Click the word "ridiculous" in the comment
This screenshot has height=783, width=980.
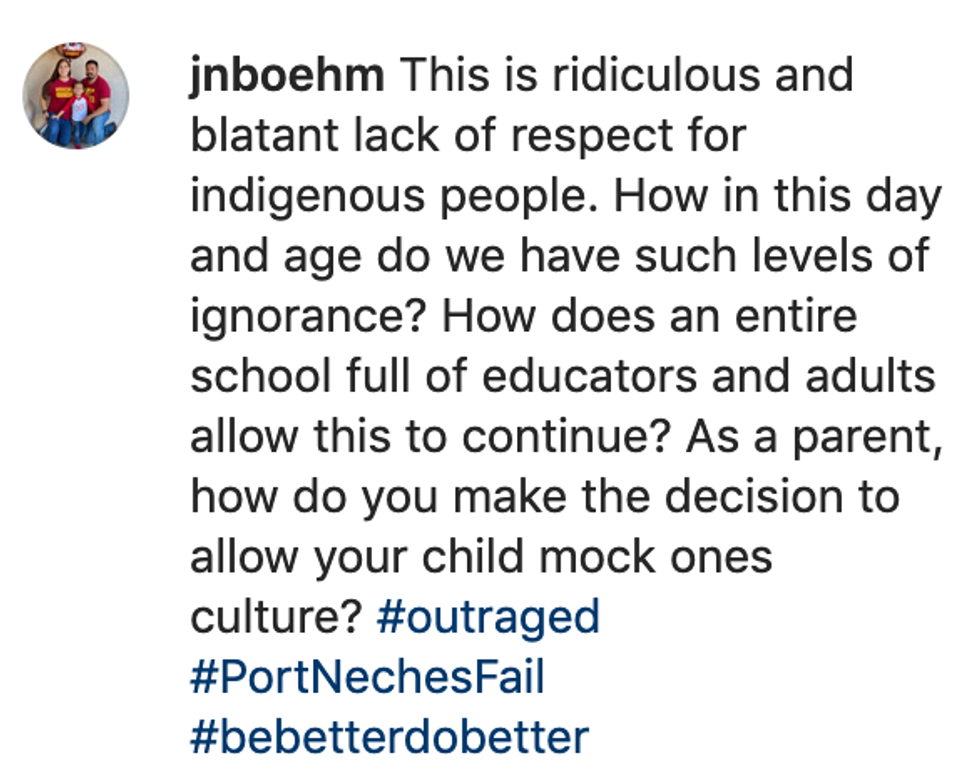pos(647,77)
